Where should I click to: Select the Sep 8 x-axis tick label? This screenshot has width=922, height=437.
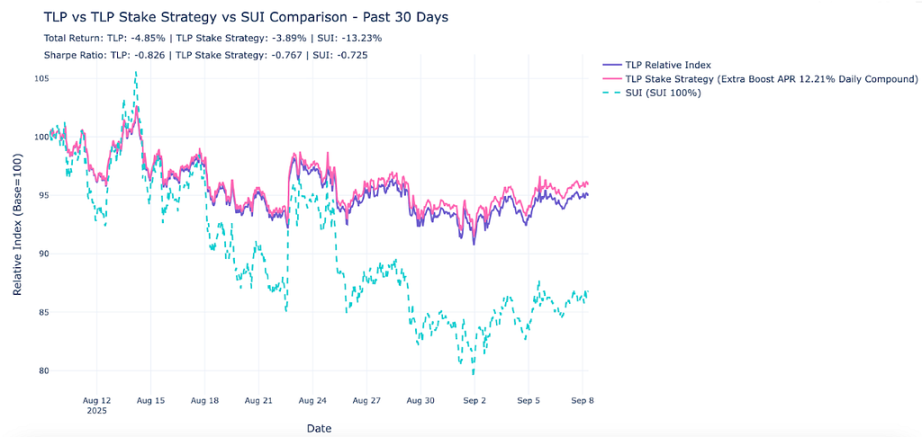click(x=583, y=400)
